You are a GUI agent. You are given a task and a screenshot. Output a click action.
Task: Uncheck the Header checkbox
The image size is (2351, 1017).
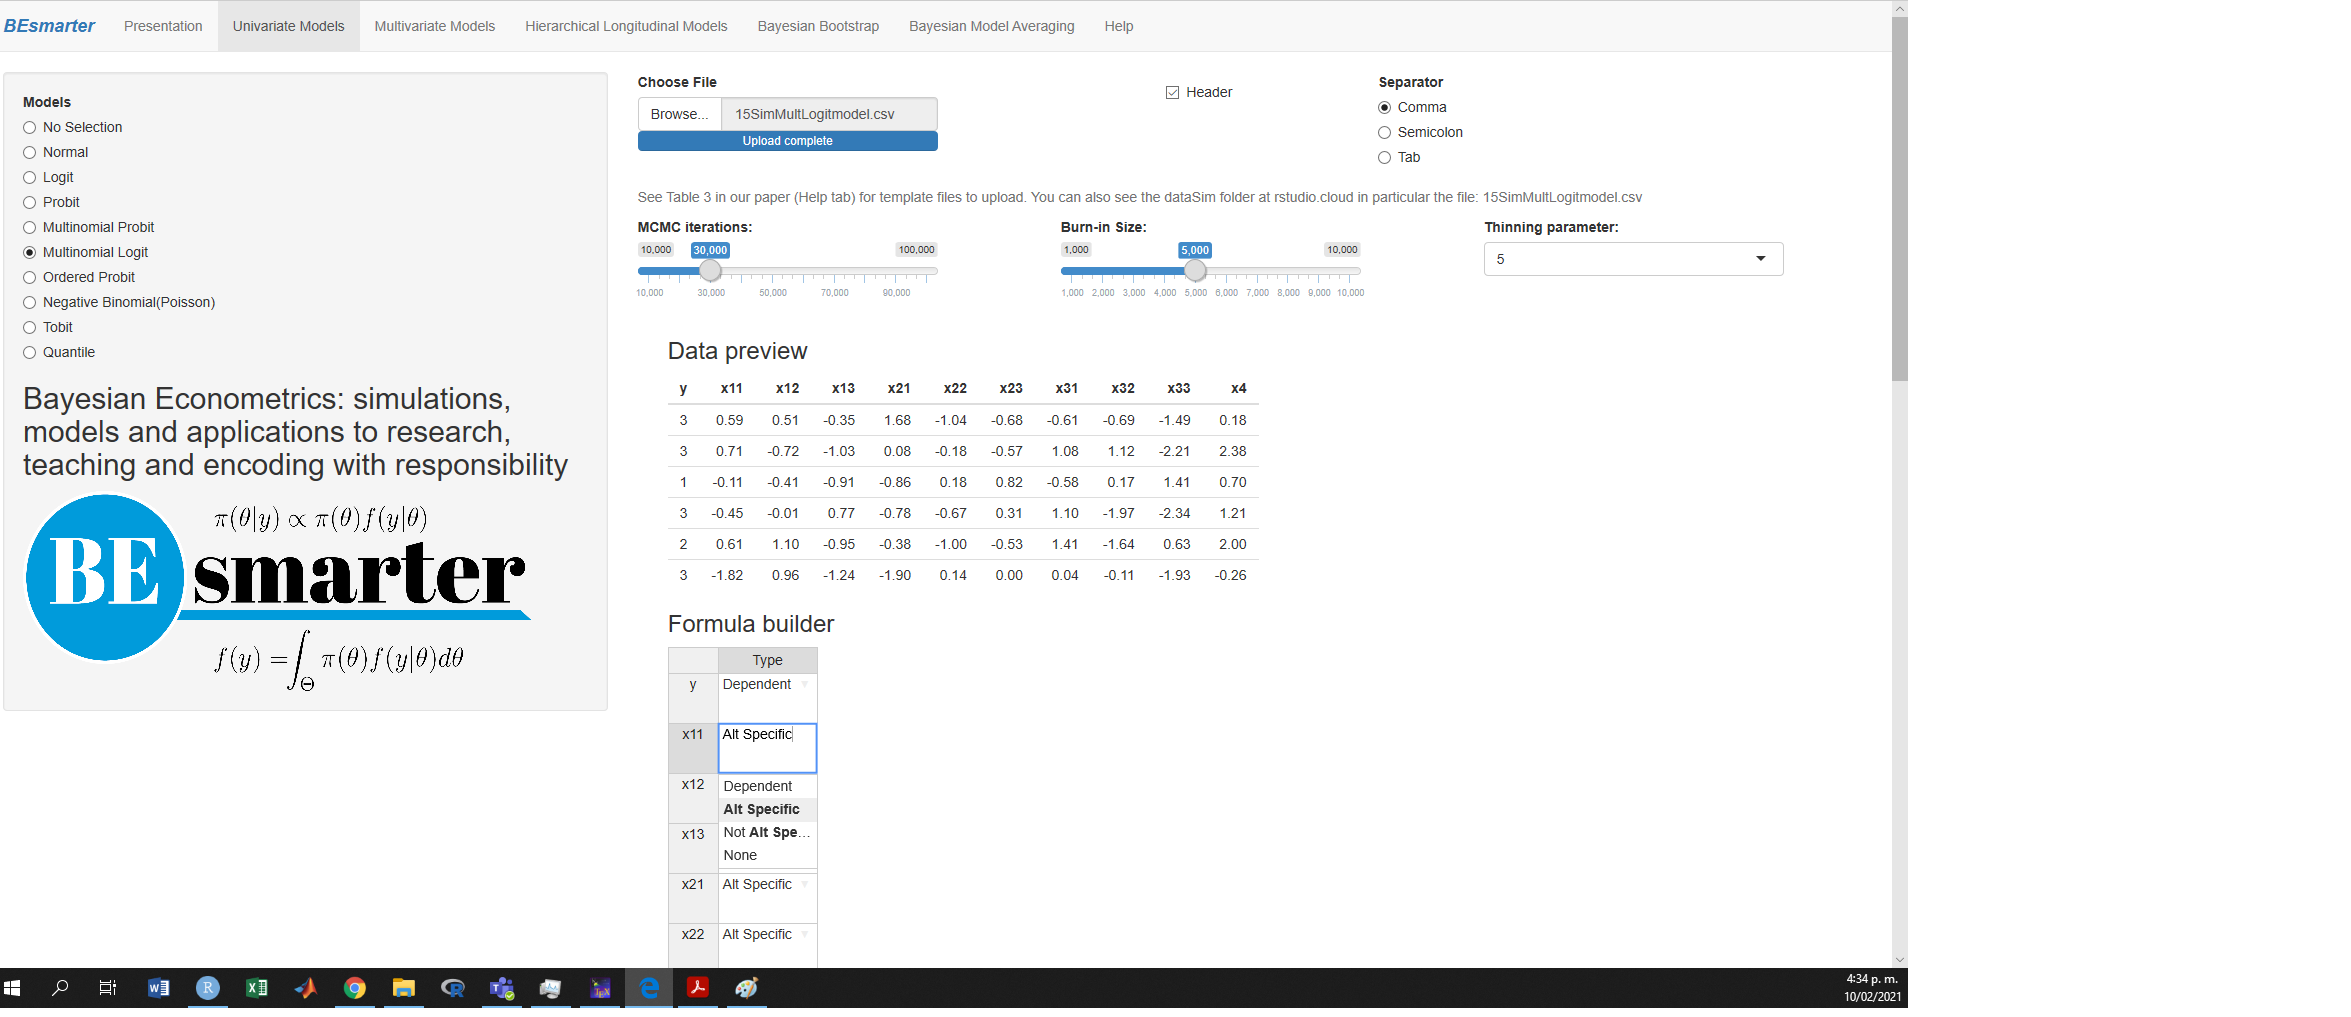pos(1172,92)
